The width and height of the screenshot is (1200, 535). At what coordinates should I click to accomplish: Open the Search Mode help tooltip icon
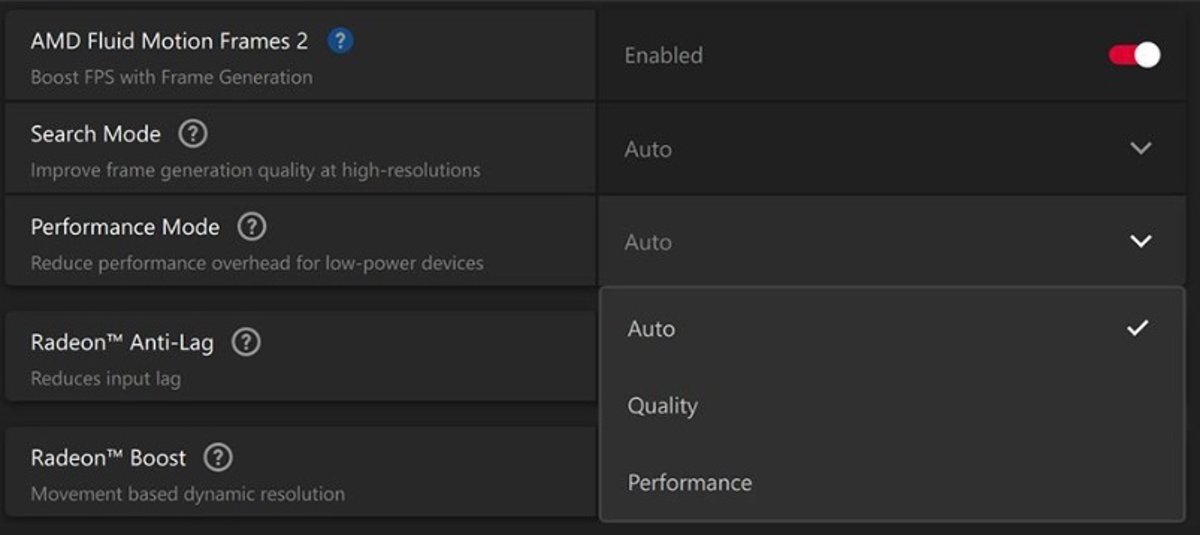click(192, 134)
